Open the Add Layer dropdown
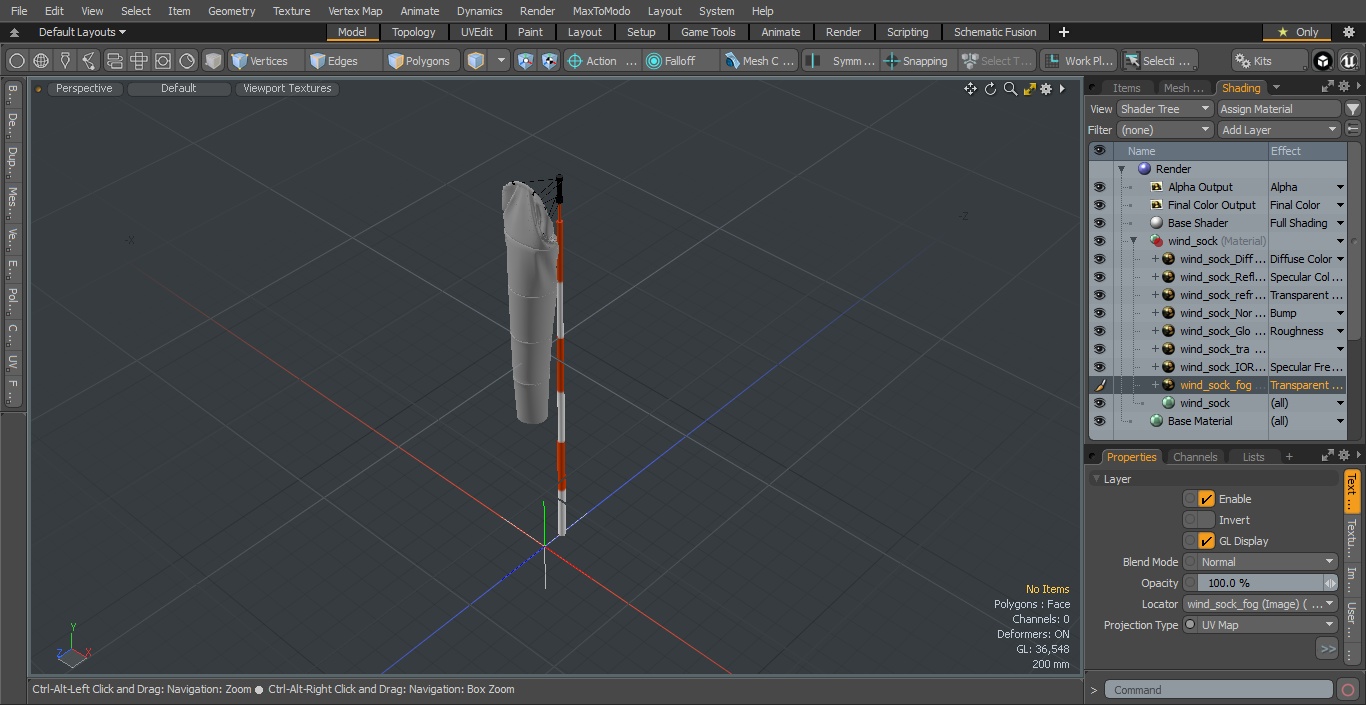 1279,130
